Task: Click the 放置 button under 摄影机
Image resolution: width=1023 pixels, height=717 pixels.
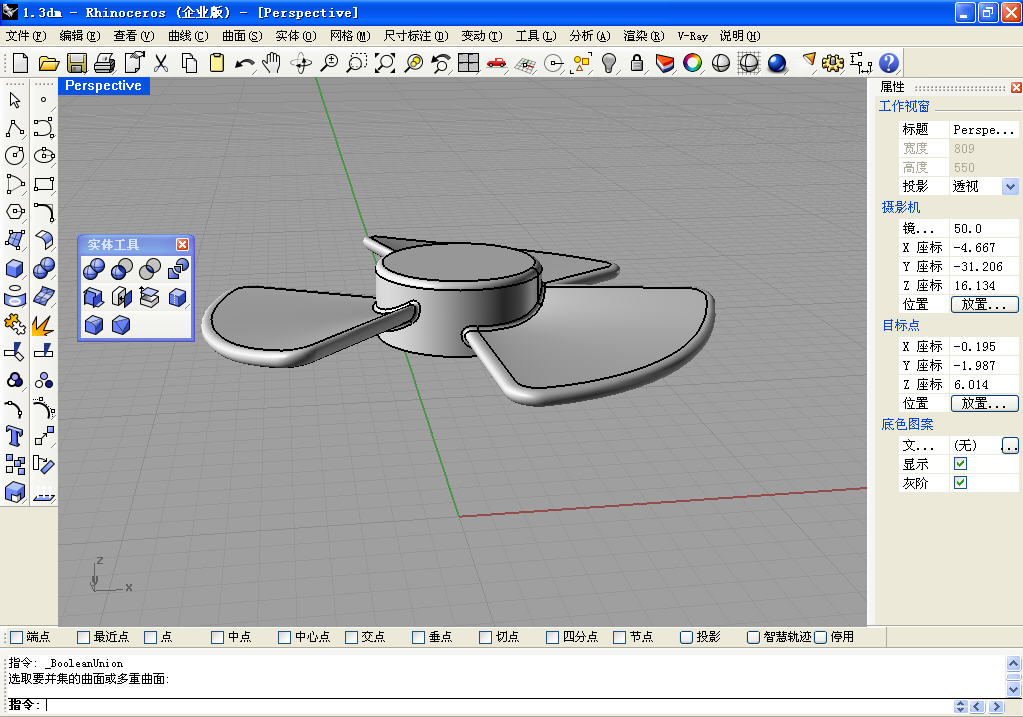Action: point(984,304)
